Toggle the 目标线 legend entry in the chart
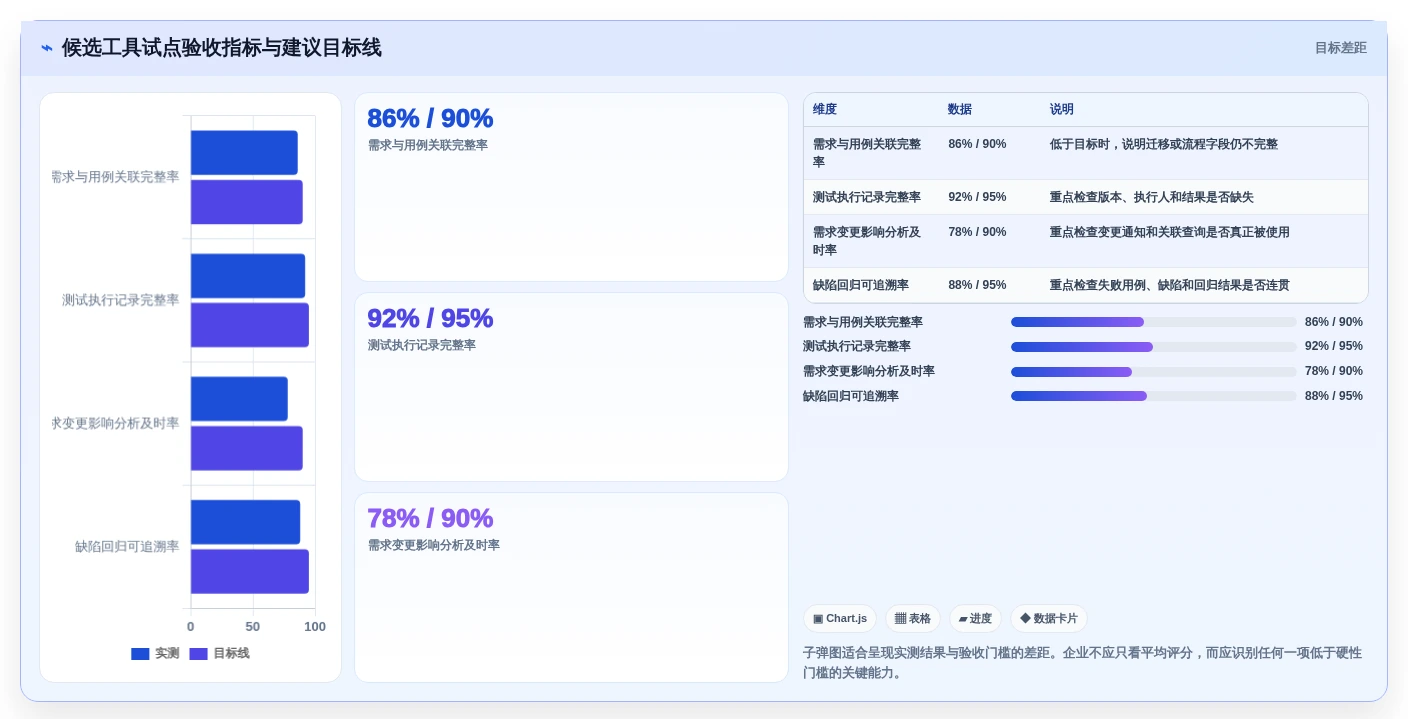 tap(219, 653)
